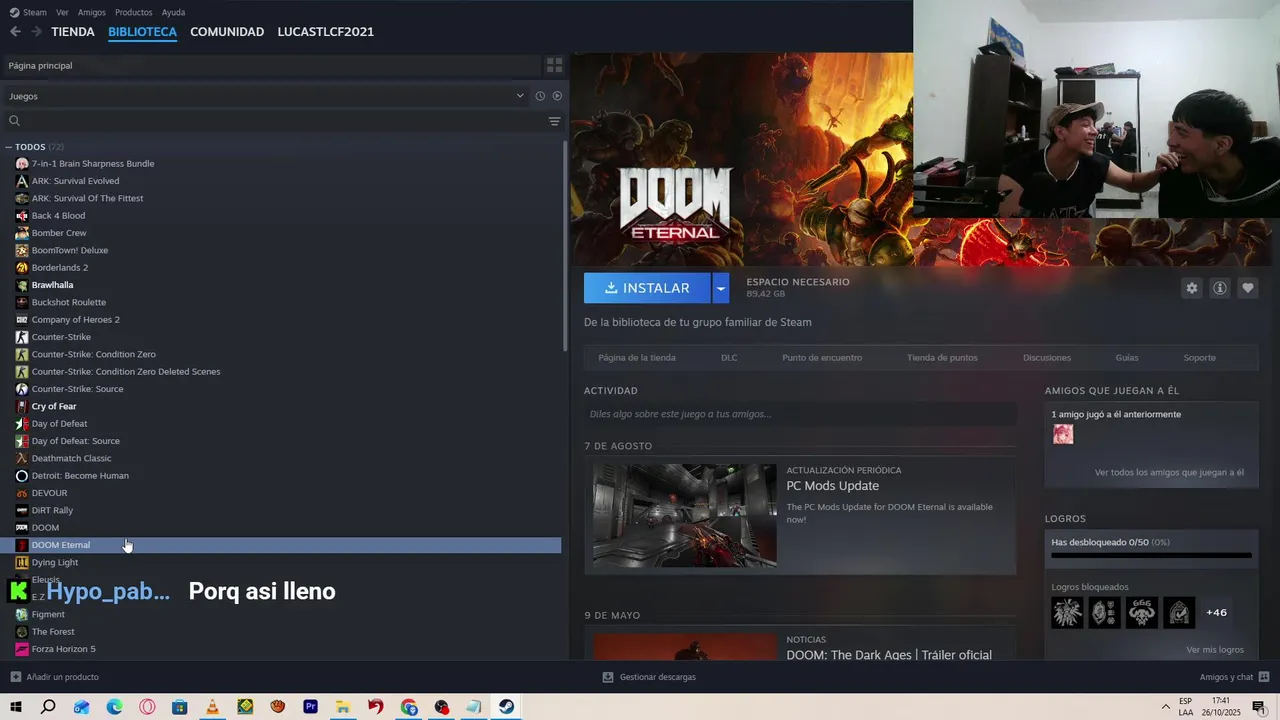Open the Amigos menu
This screenshot has height=720, width=1280.
[92, 12]
